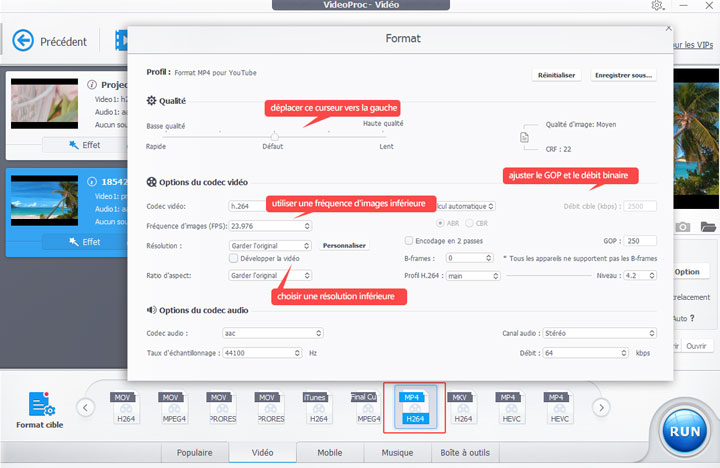720x468 pixels.
Task: Click the palm tree preview image
Action: [x=696, y=139]
